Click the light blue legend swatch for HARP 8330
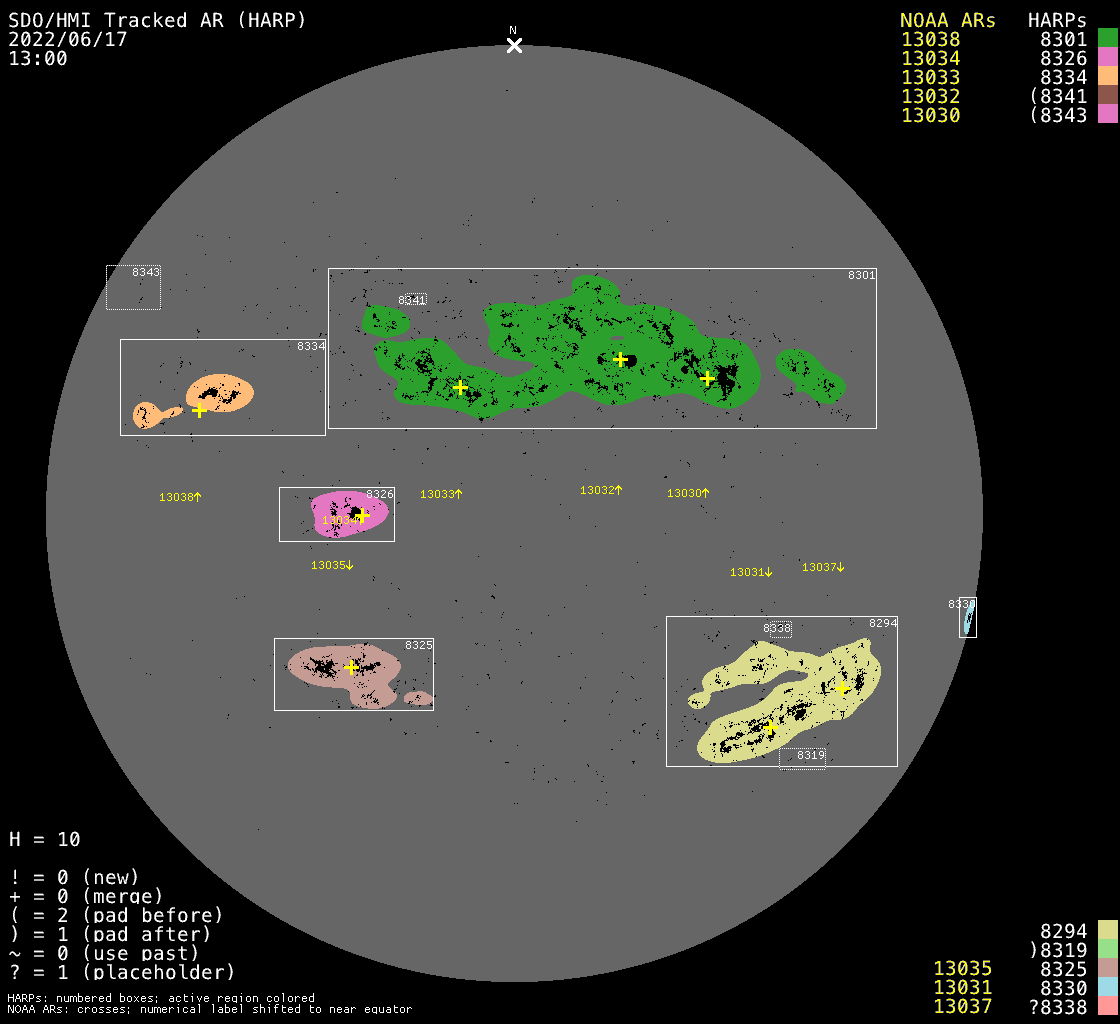This screenshot has width=1120, height=1024. tap(1107, 987)
